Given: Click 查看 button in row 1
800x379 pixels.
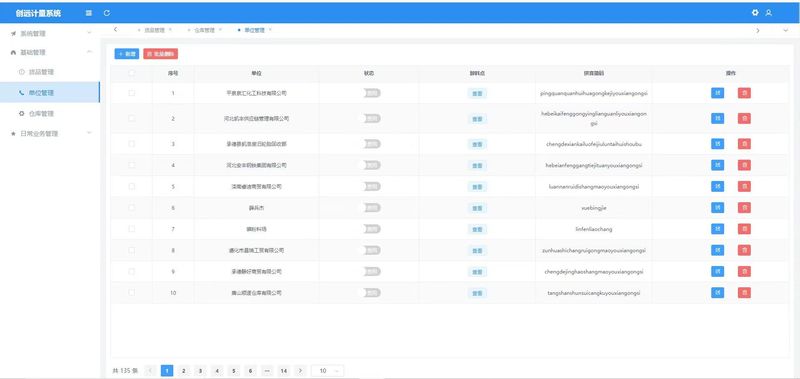Looking at the screenshot, I should click(x=477, y=93).
